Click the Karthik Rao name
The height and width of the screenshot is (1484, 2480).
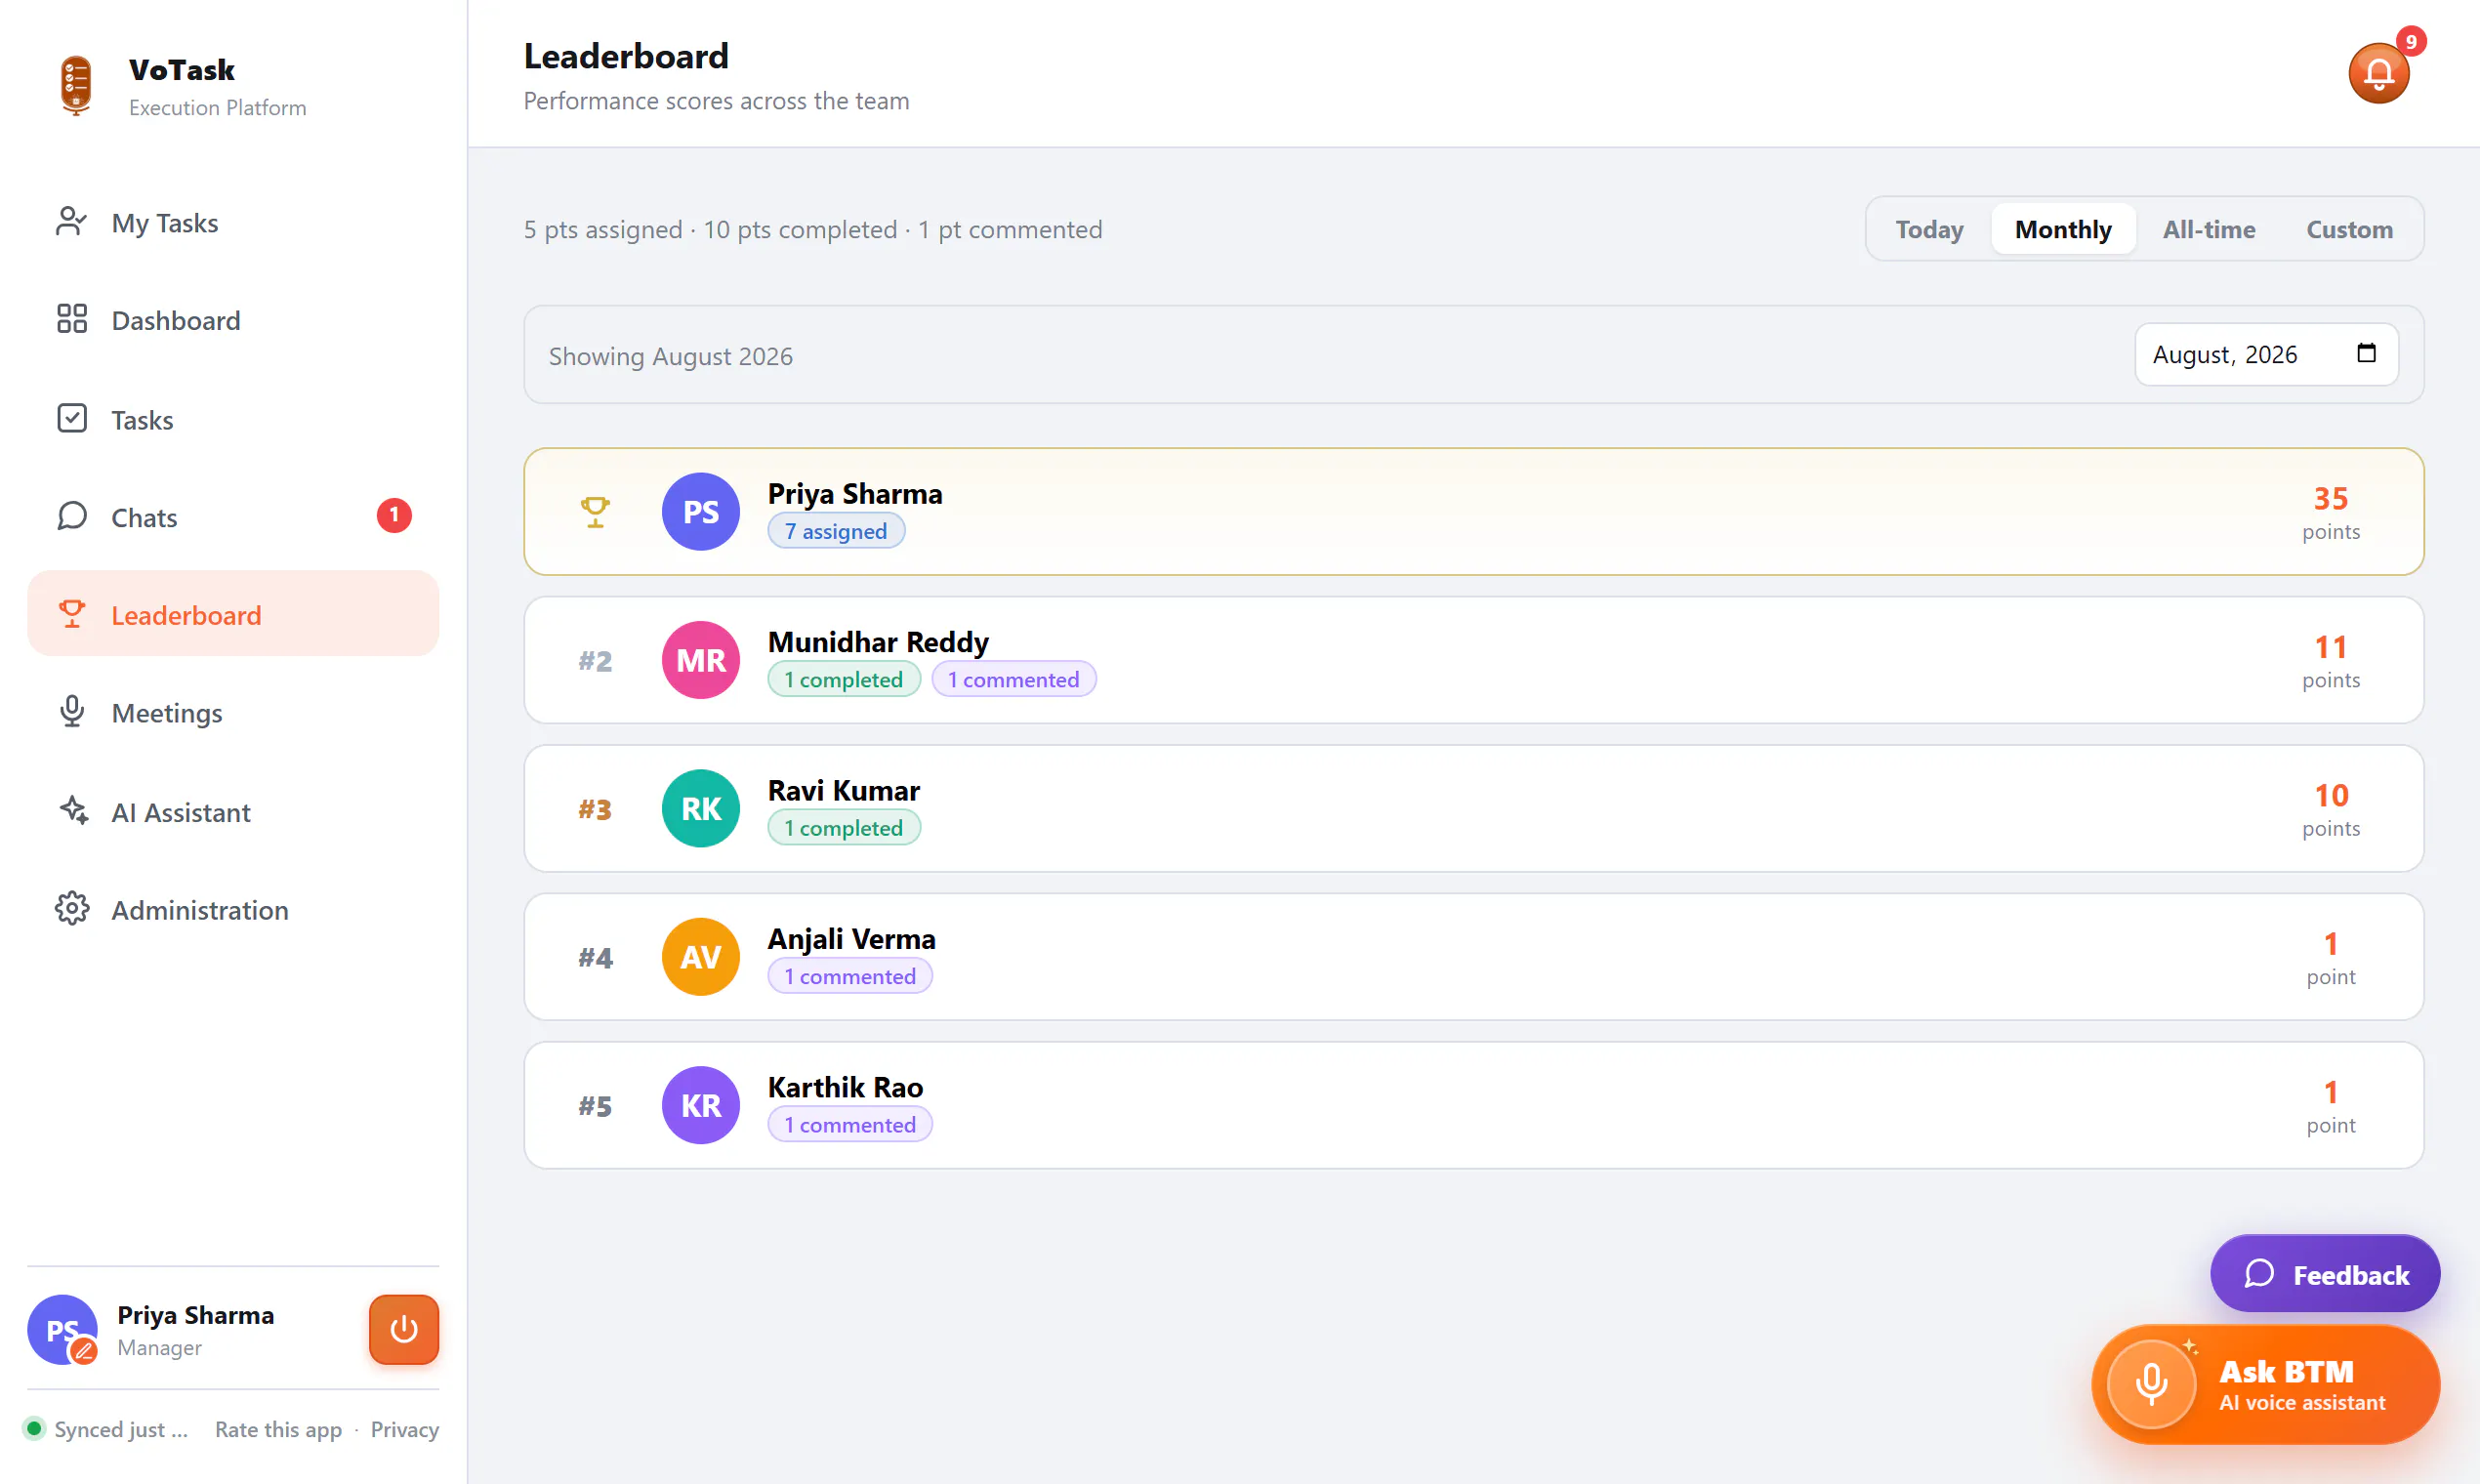(845, 1087)
